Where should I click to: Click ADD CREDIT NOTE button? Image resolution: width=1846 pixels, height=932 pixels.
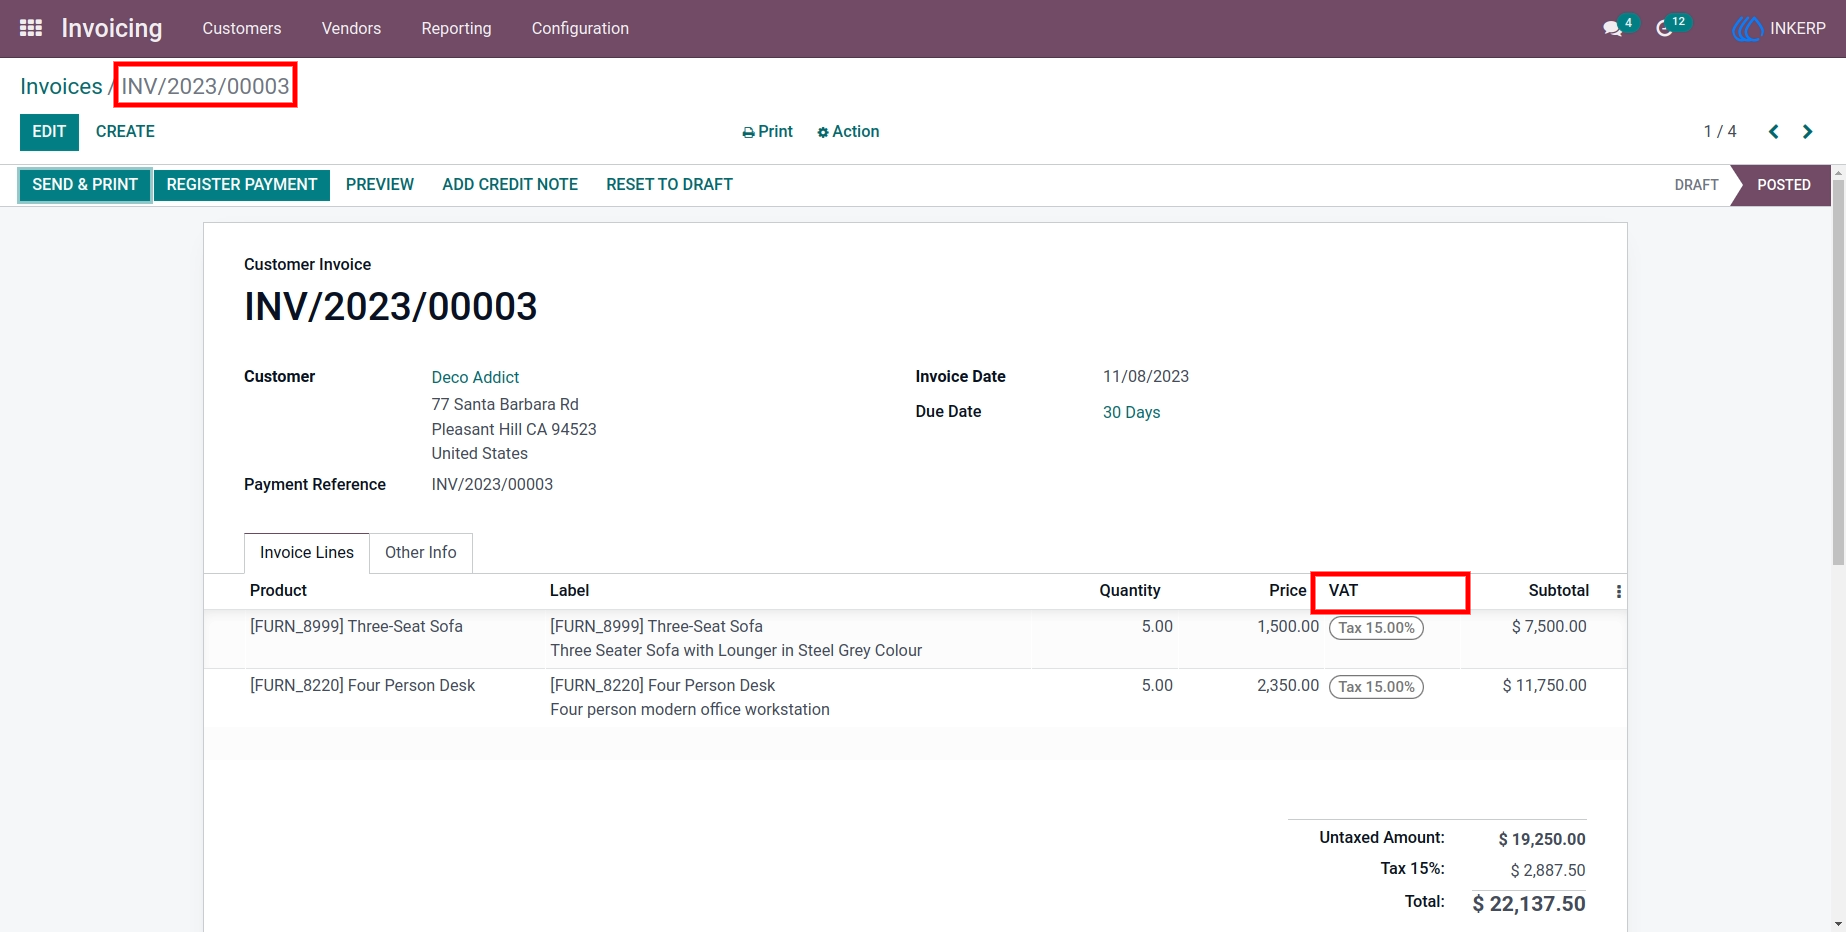point(510,185)
